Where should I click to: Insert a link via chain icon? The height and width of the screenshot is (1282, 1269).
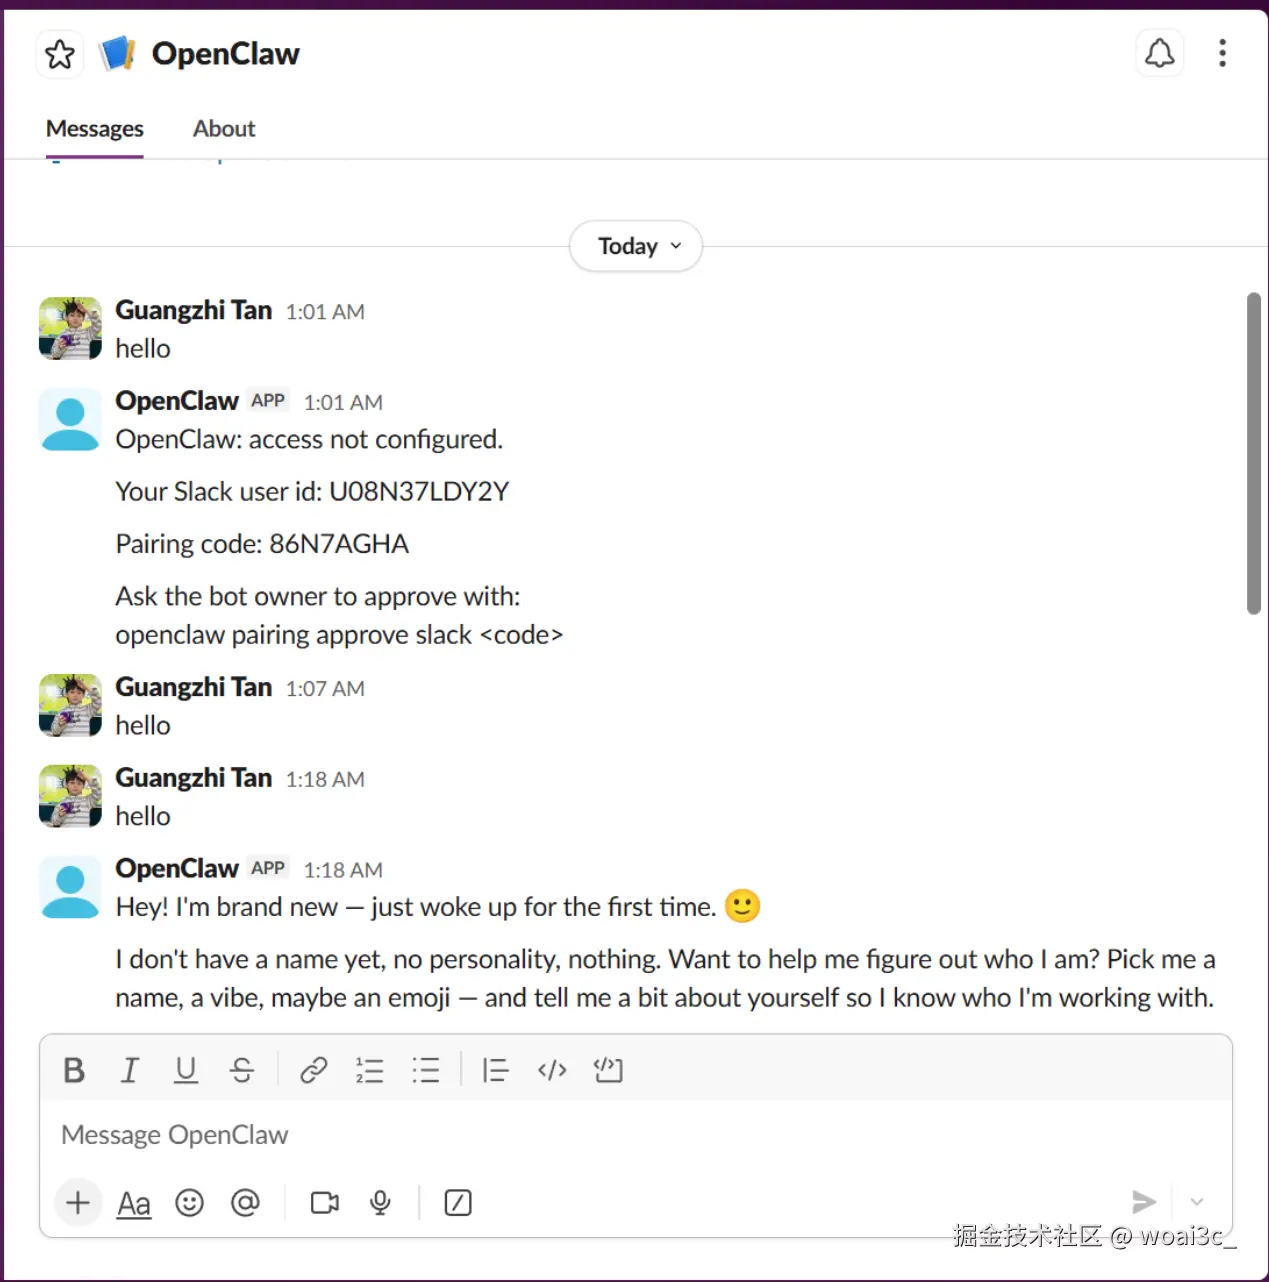coord(314,1070)
